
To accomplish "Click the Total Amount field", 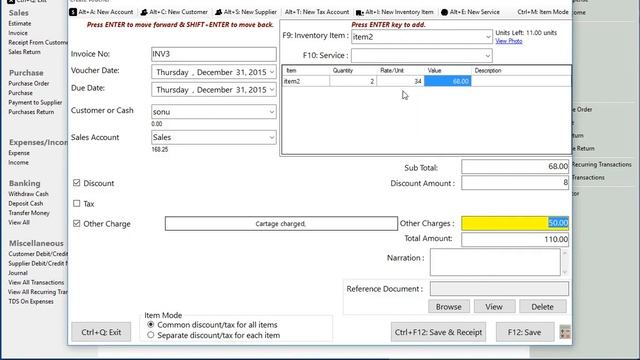I will click(x=515, y=239).
